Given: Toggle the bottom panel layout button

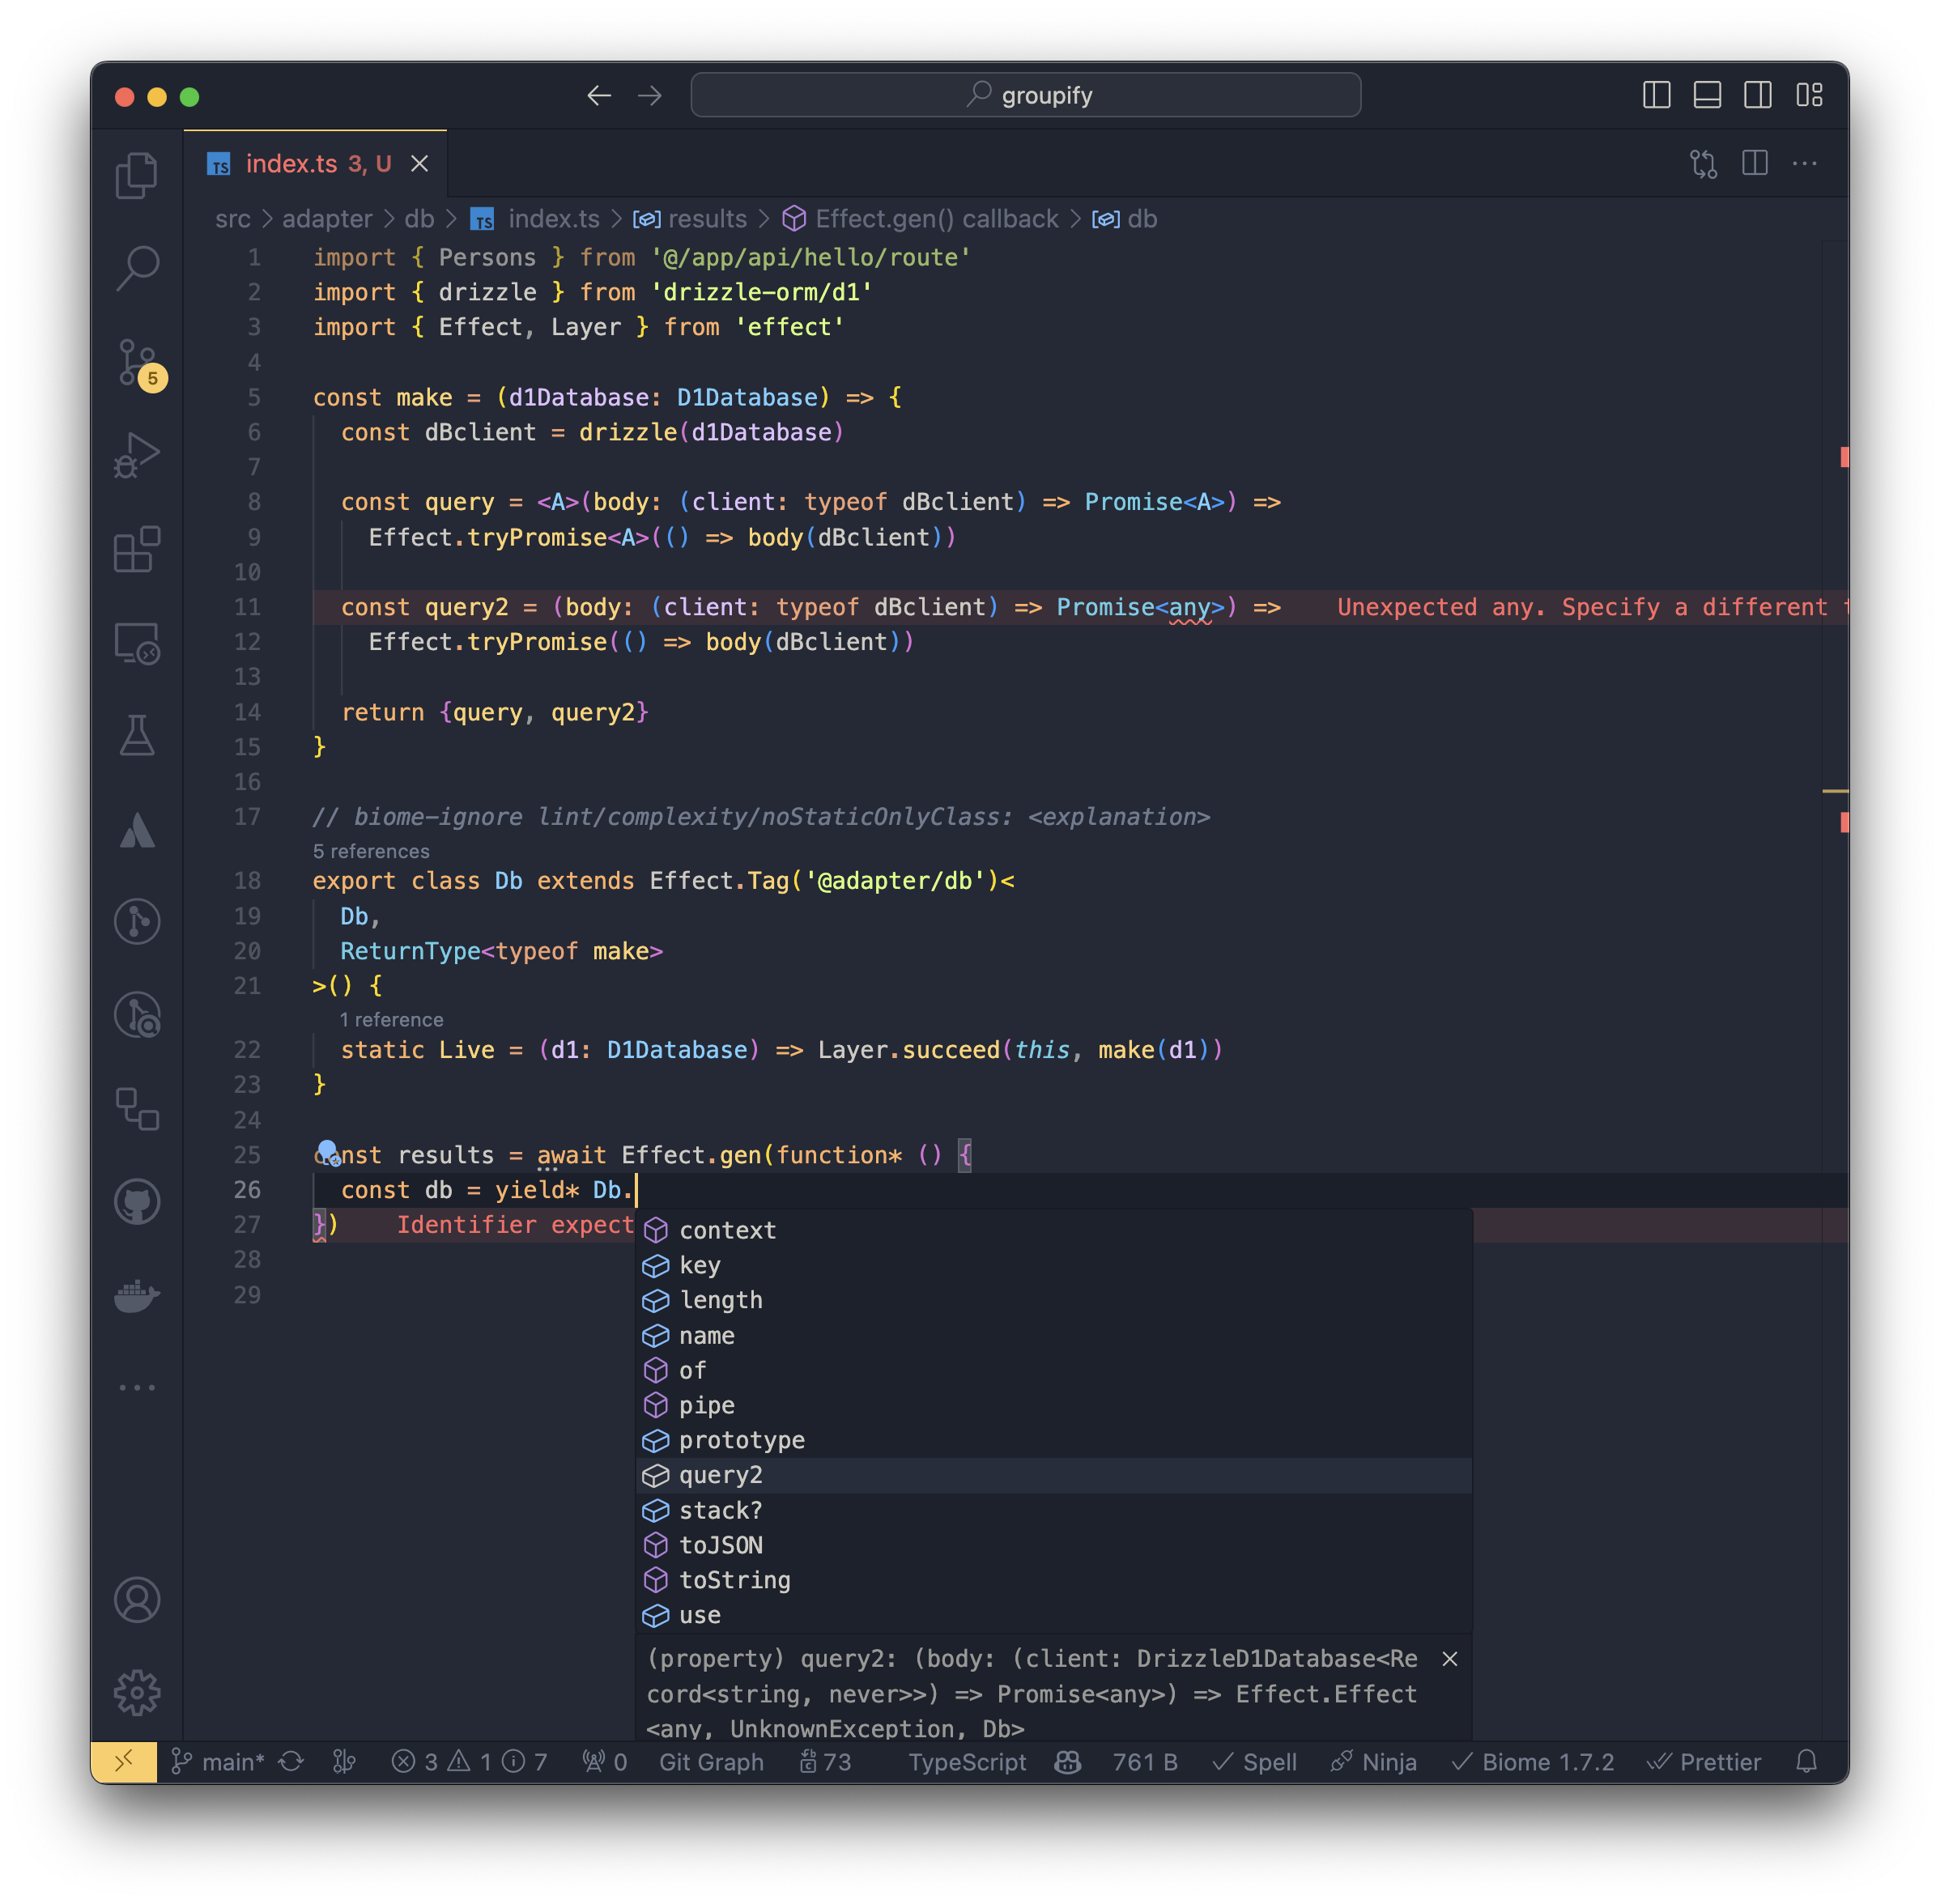Looking at the screenshot, I should tap(1707, 95).
